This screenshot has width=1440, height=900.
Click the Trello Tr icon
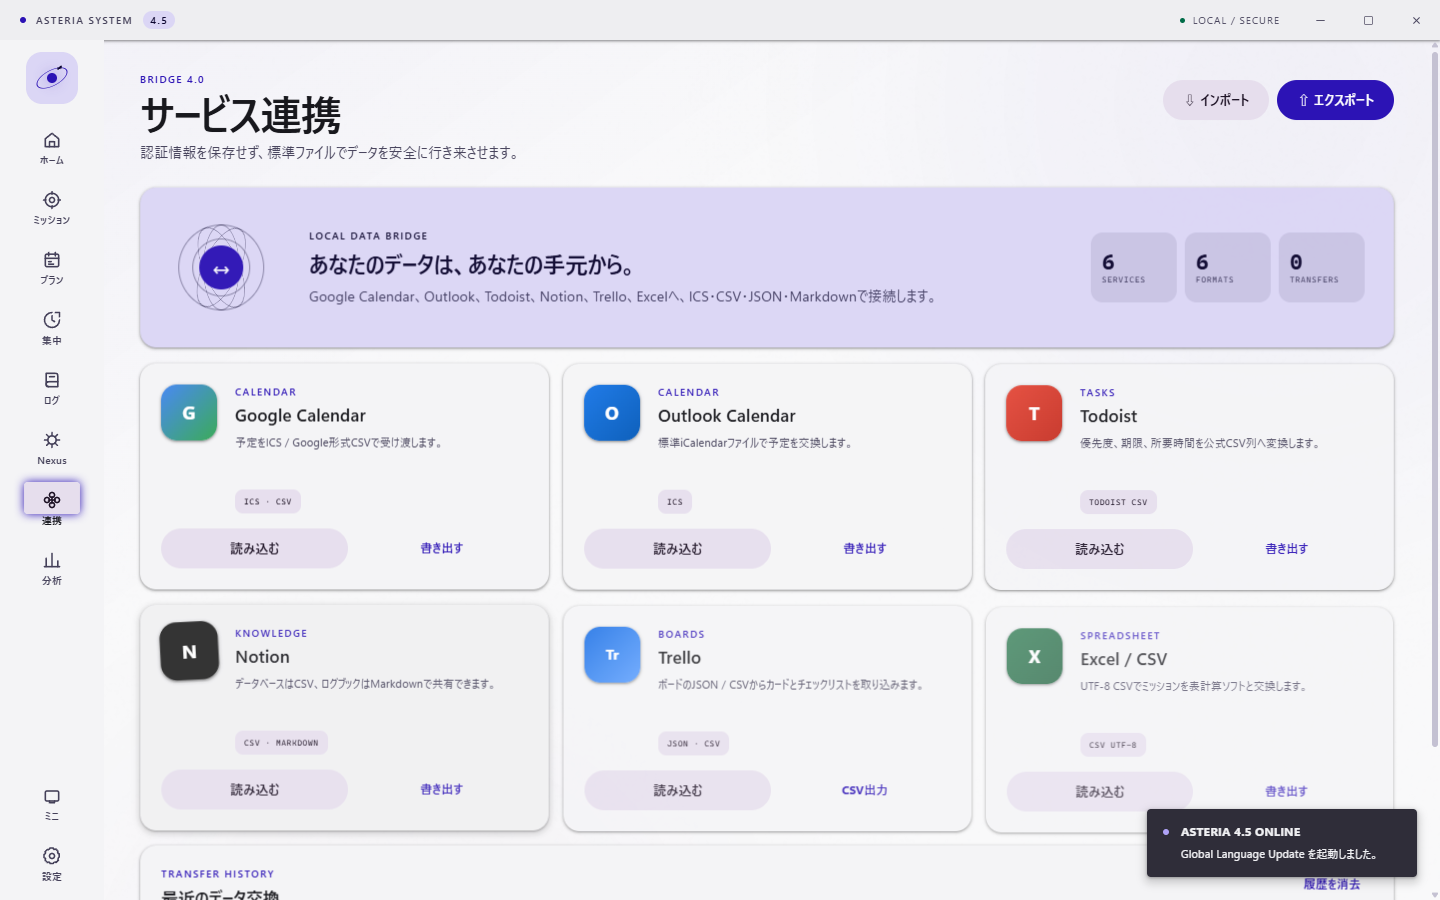(612, 655)
